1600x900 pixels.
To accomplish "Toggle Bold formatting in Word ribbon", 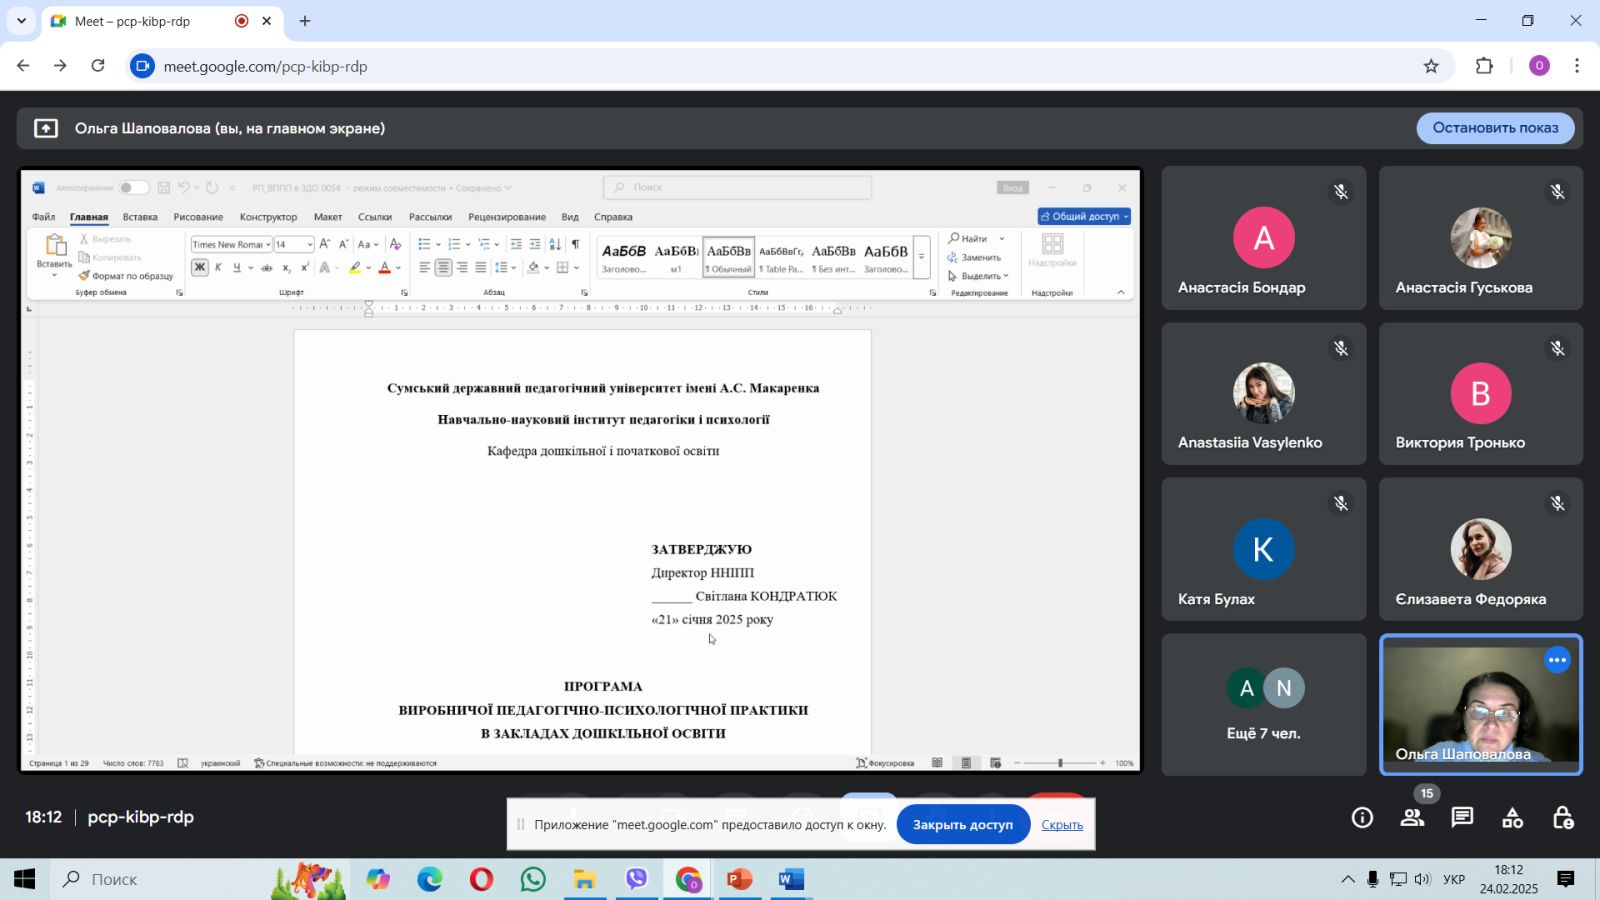I will [200, 268].
